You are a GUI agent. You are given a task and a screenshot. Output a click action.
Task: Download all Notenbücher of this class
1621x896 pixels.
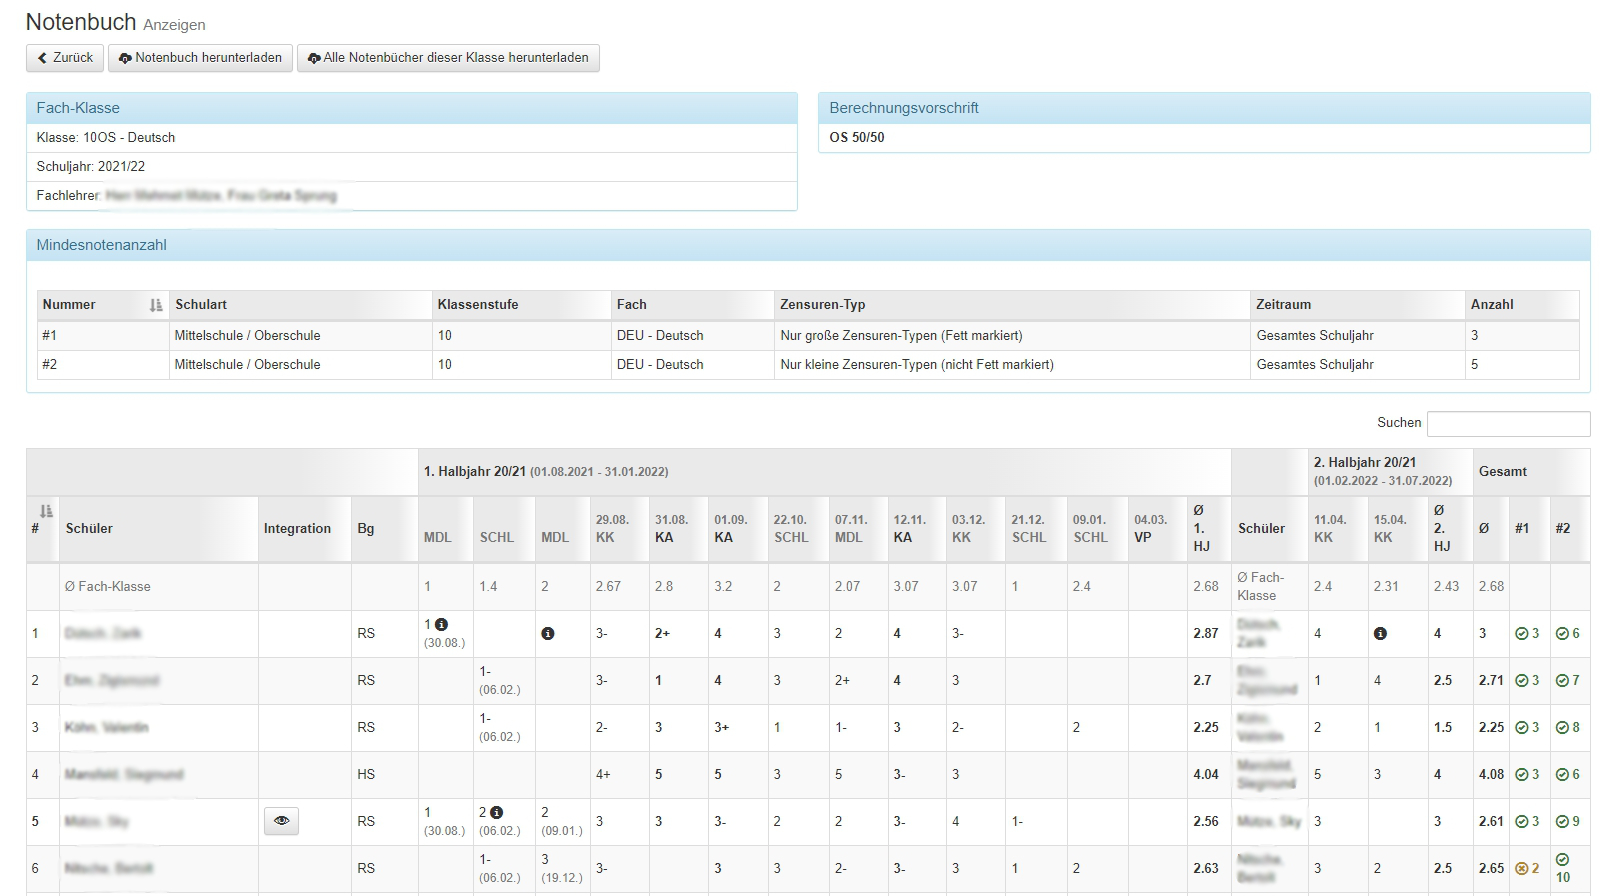(x=448, y=58)
